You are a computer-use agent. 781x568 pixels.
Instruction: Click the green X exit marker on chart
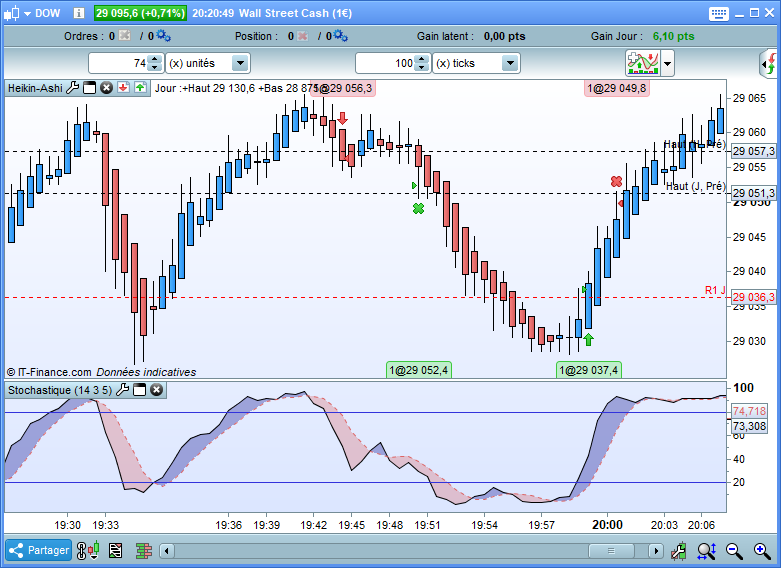[x=418, y=208]
